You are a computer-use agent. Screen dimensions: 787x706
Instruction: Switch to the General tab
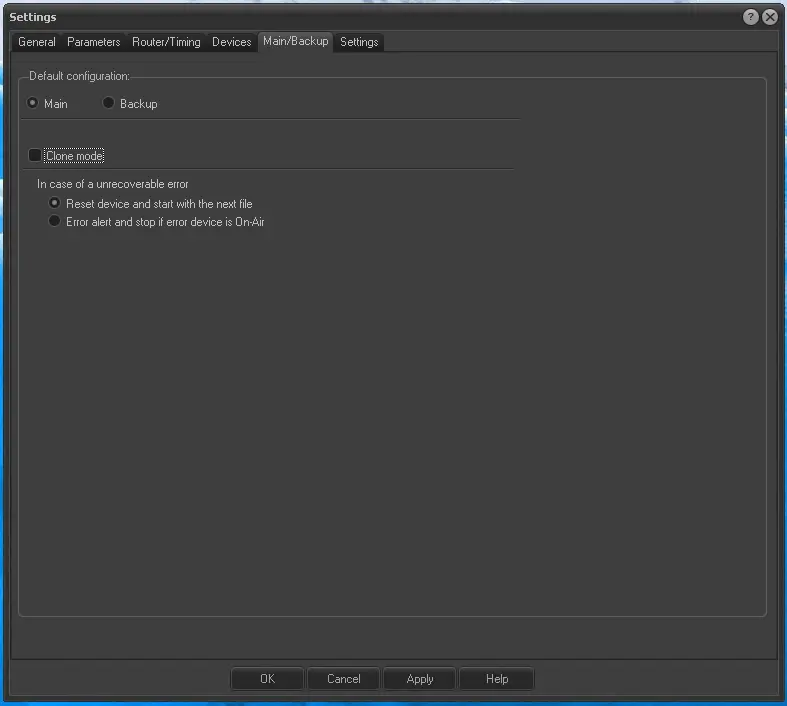pos(37,42)
